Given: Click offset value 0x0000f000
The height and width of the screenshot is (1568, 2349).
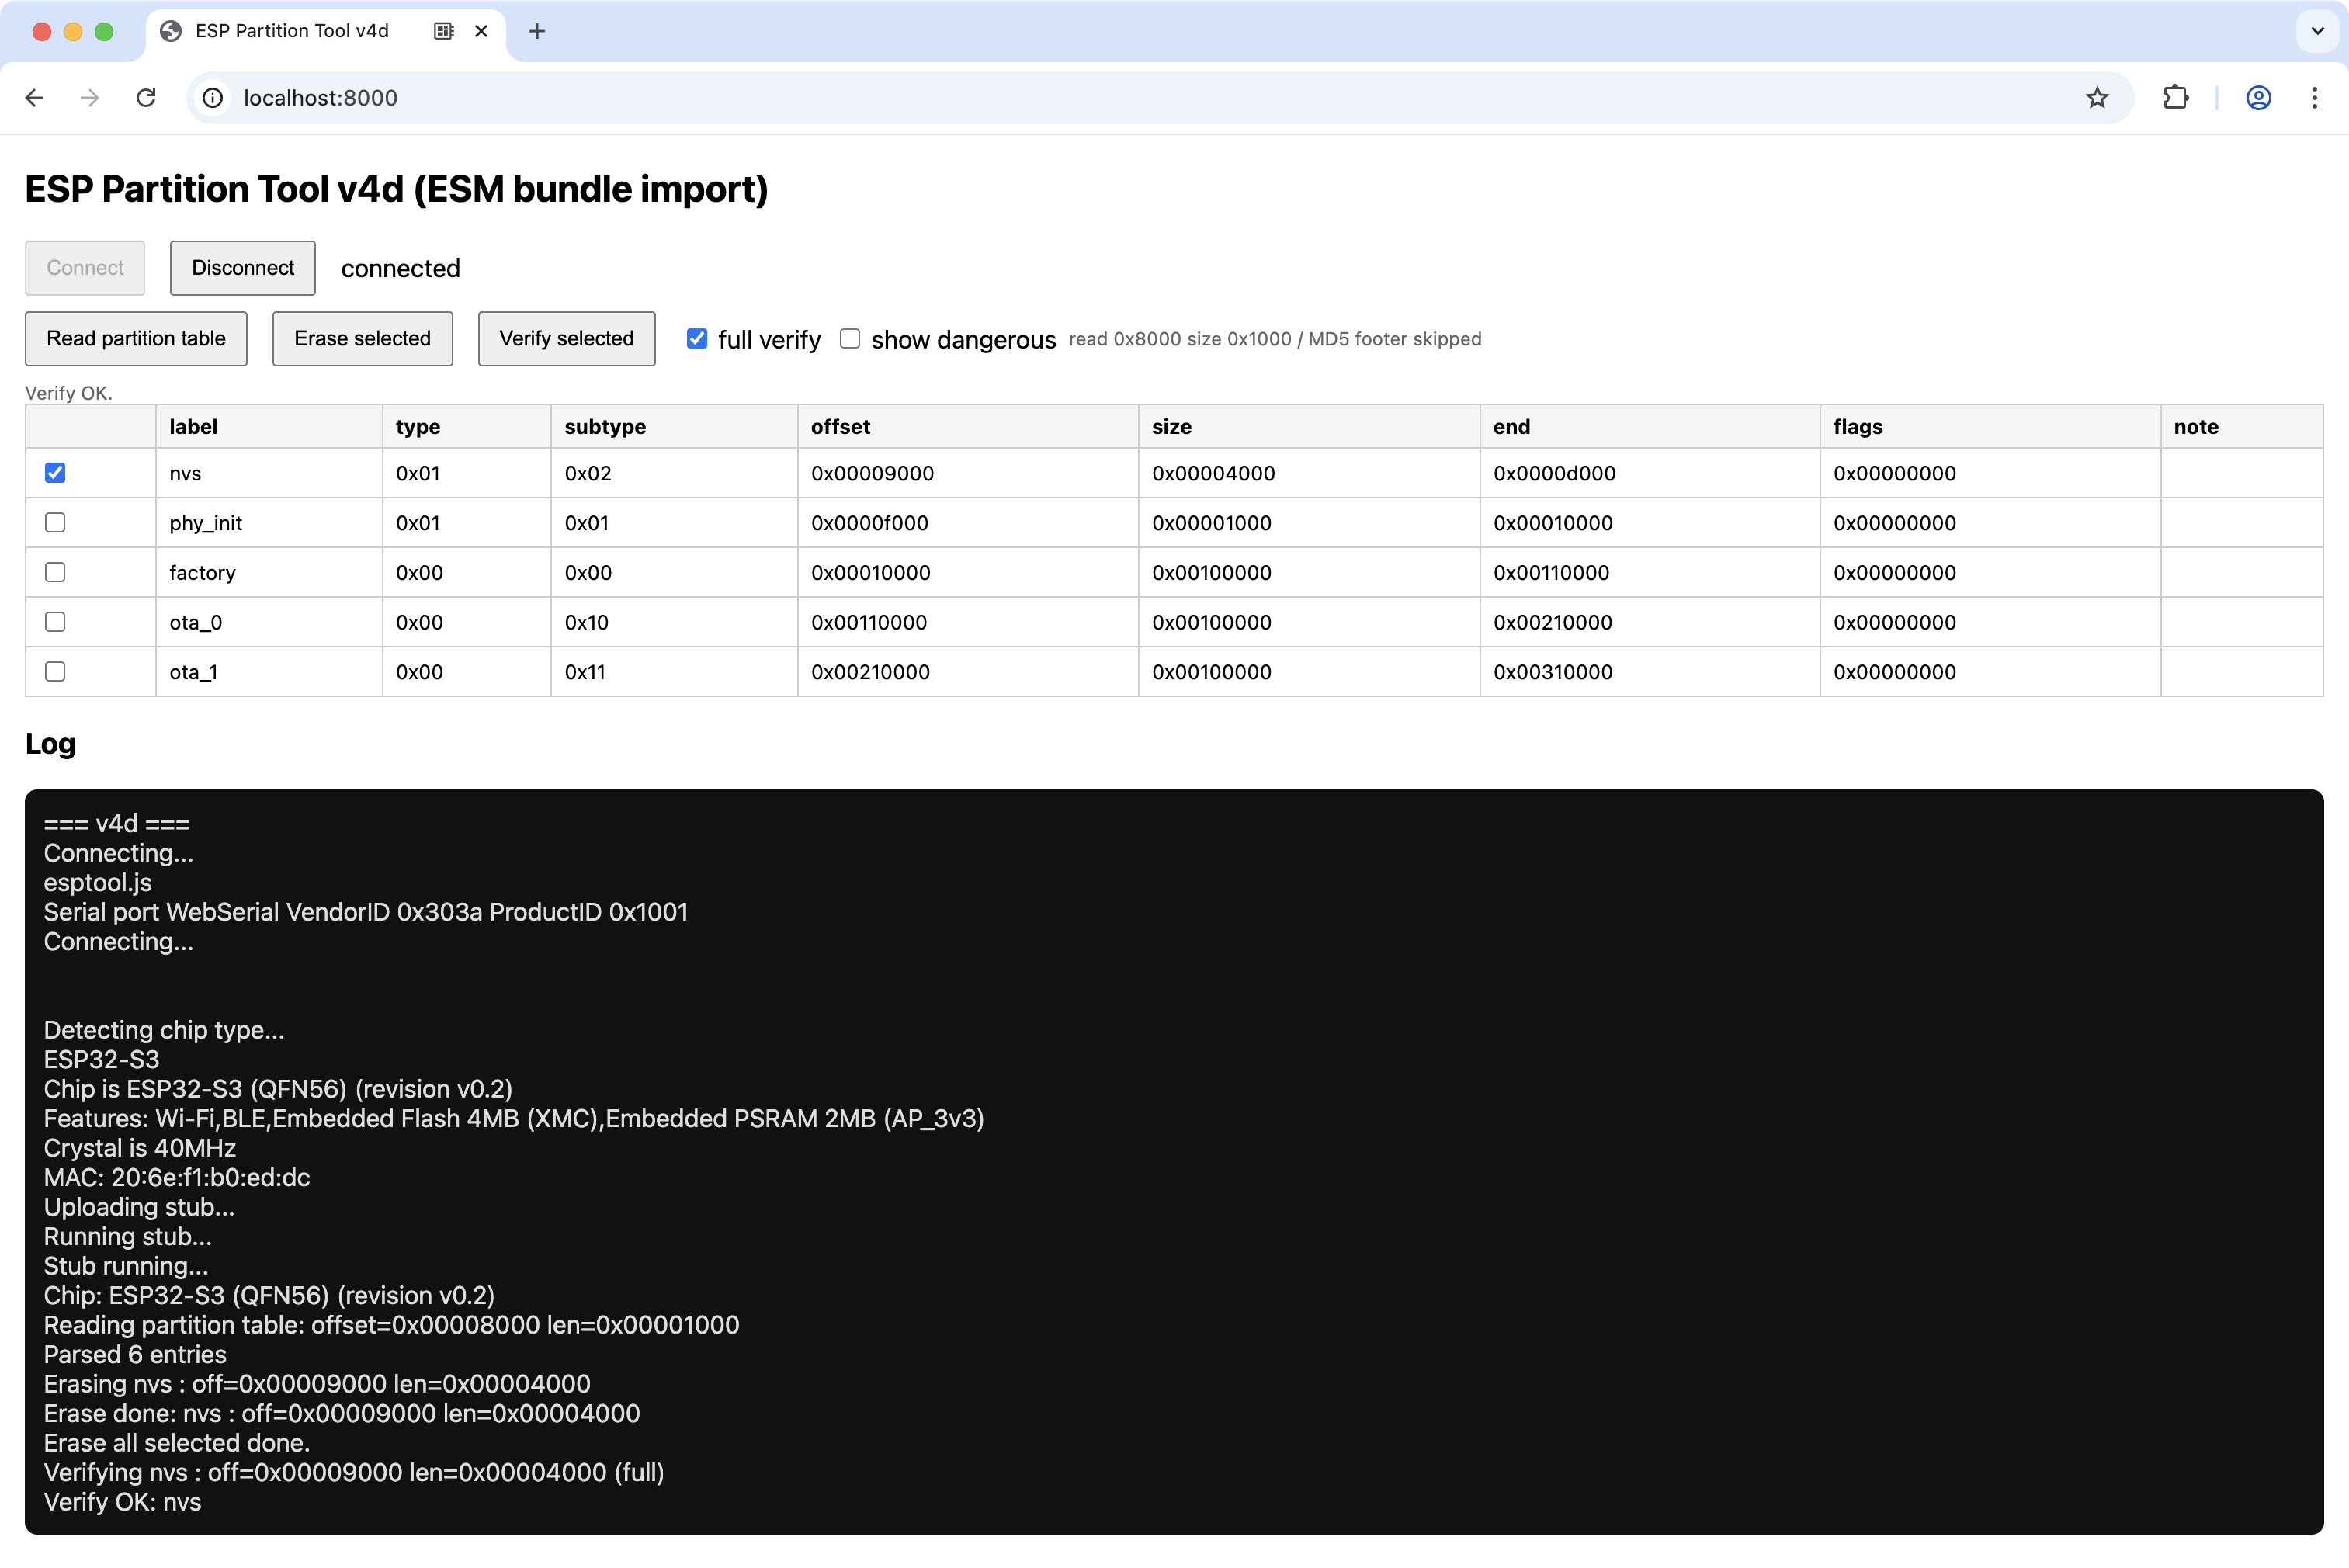Looking at the screenshot, I should [869, 523].
